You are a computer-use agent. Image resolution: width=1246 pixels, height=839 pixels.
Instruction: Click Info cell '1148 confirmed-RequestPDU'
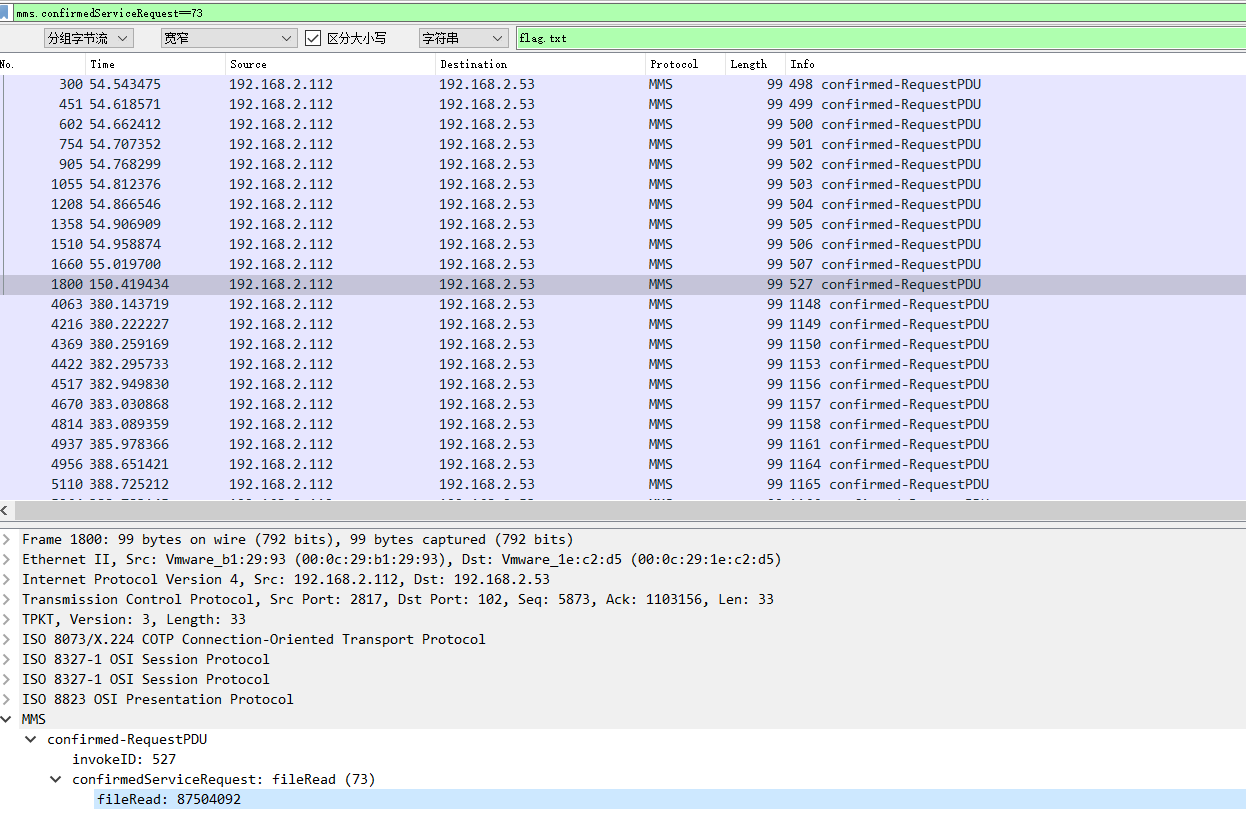889,304
